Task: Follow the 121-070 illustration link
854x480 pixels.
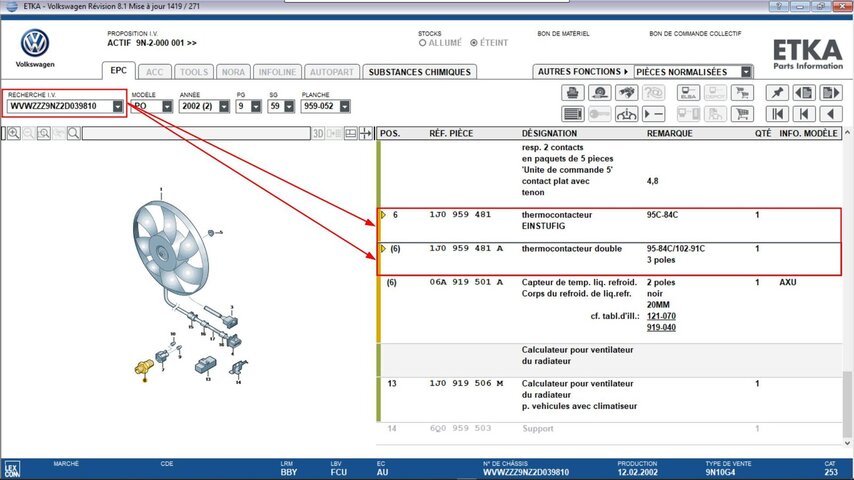Action: tap(661, 316)
